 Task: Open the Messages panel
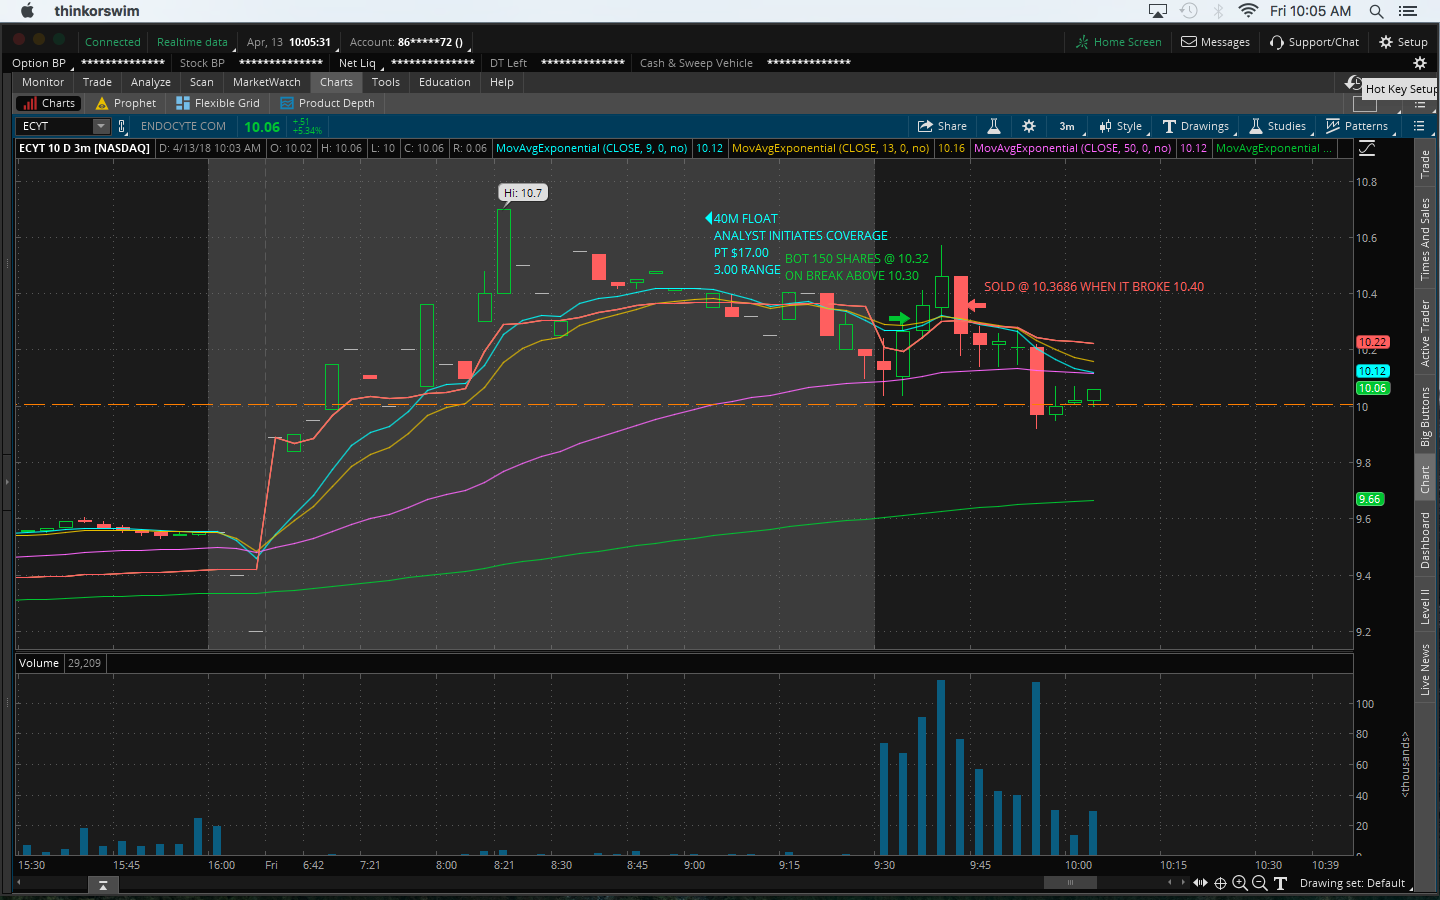1215,42
